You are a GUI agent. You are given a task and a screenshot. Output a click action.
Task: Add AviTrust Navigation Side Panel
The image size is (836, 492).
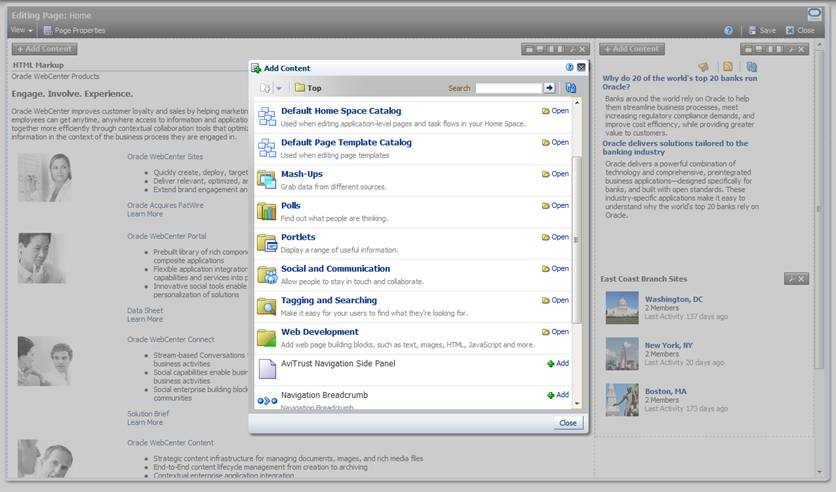point(558,363)
